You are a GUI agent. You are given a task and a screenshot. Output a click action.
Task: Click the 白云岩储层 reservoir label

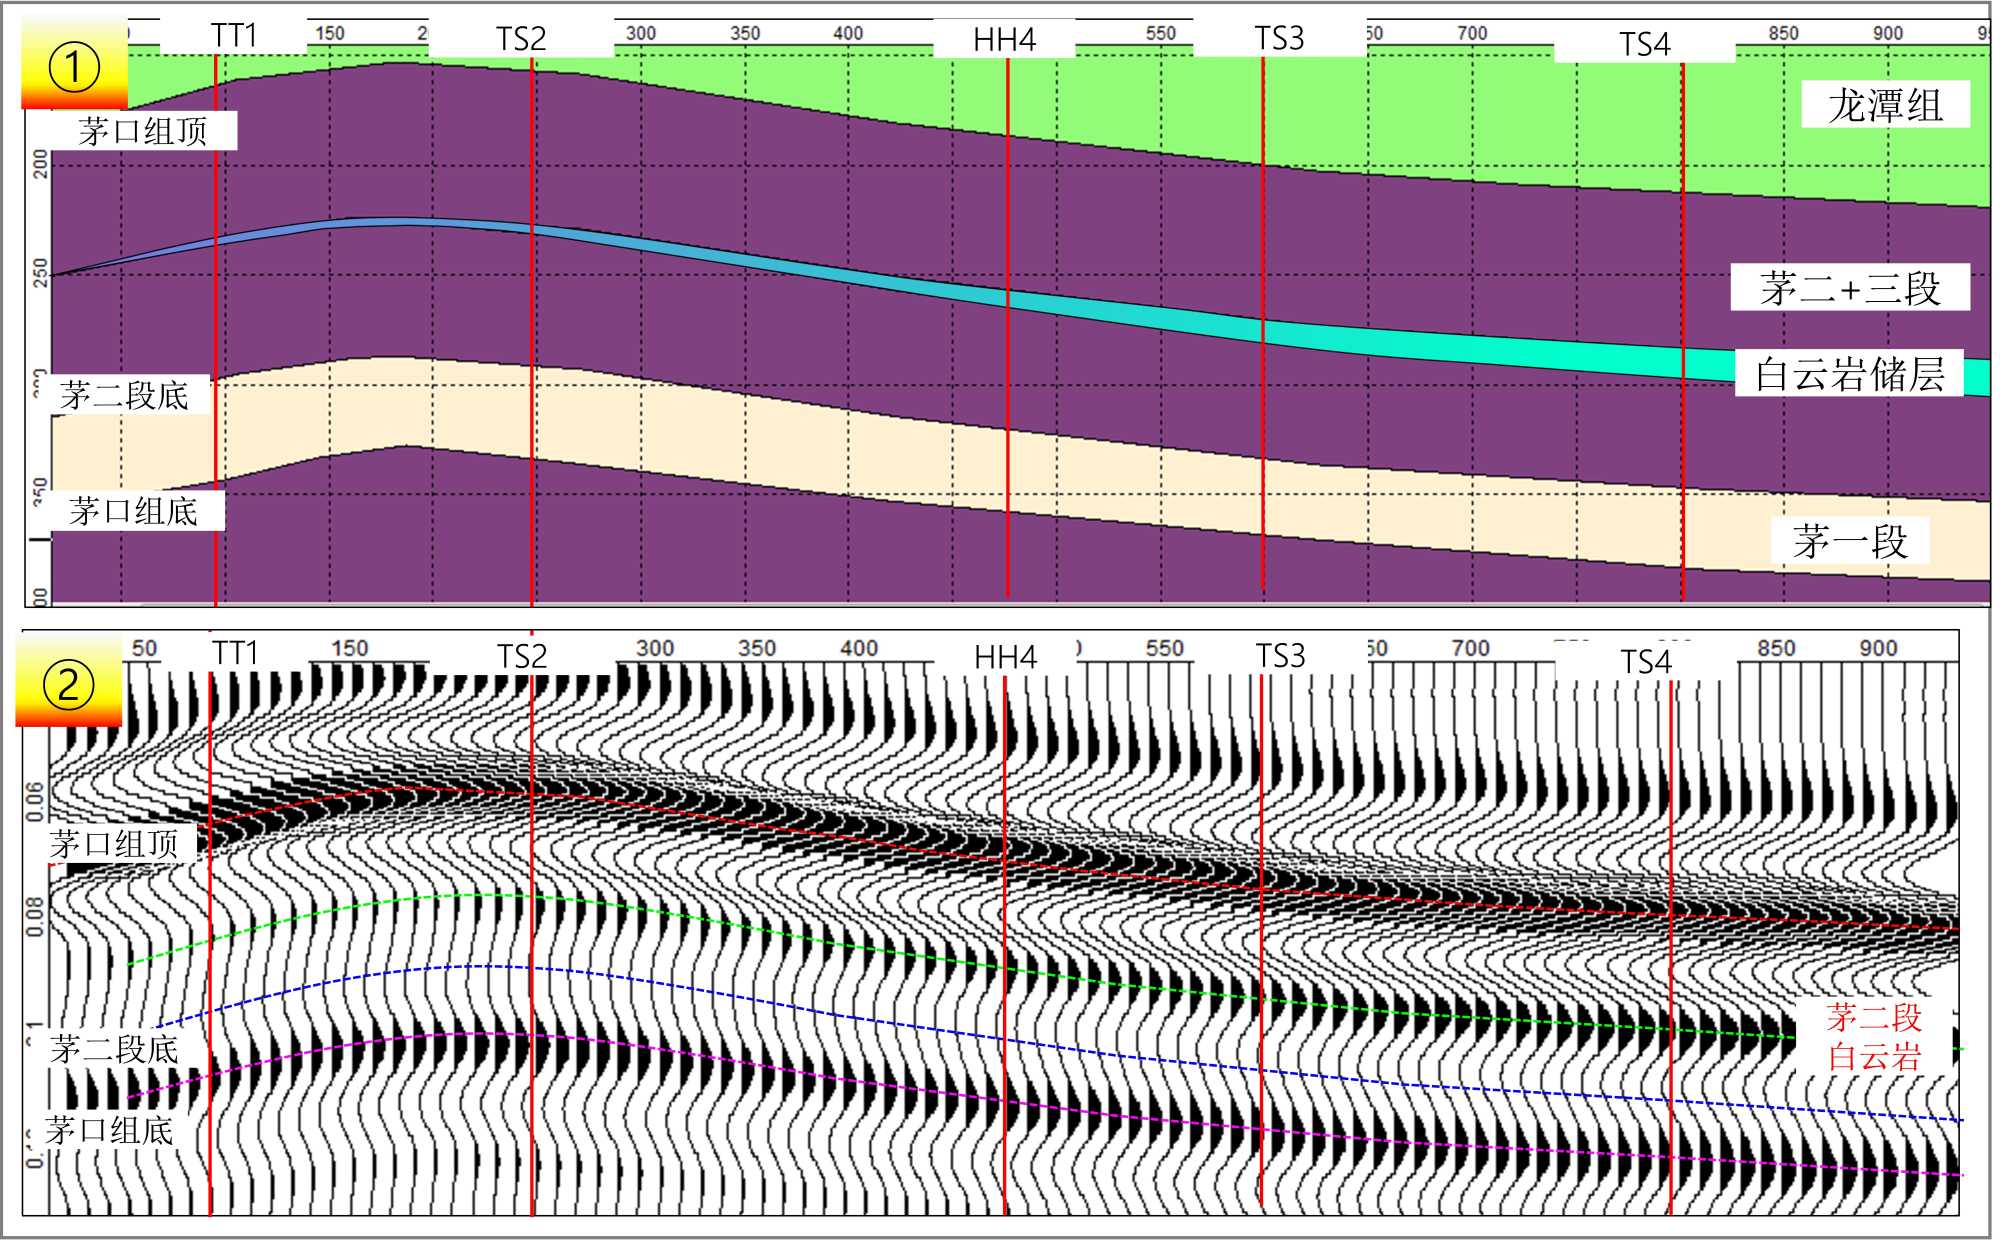coord(1849,374)
